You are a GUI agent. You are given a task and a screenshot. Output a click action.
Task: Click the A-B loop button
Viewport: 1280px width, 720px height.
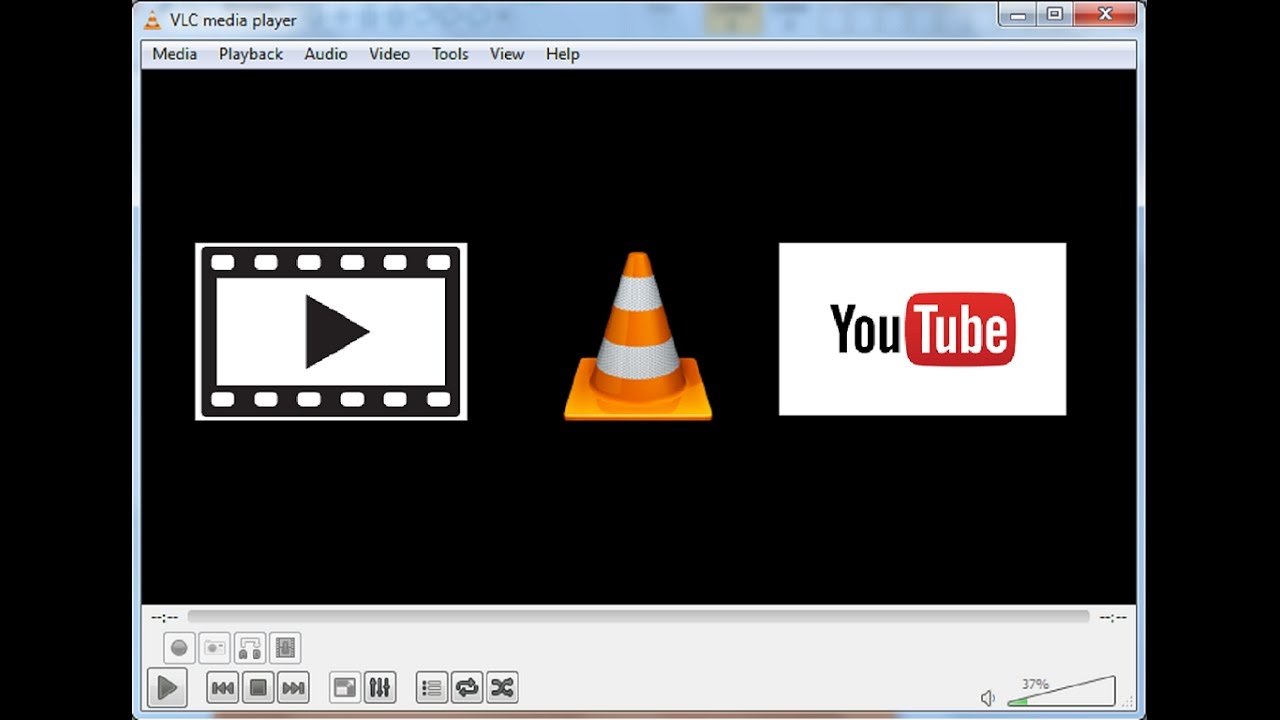250,648
